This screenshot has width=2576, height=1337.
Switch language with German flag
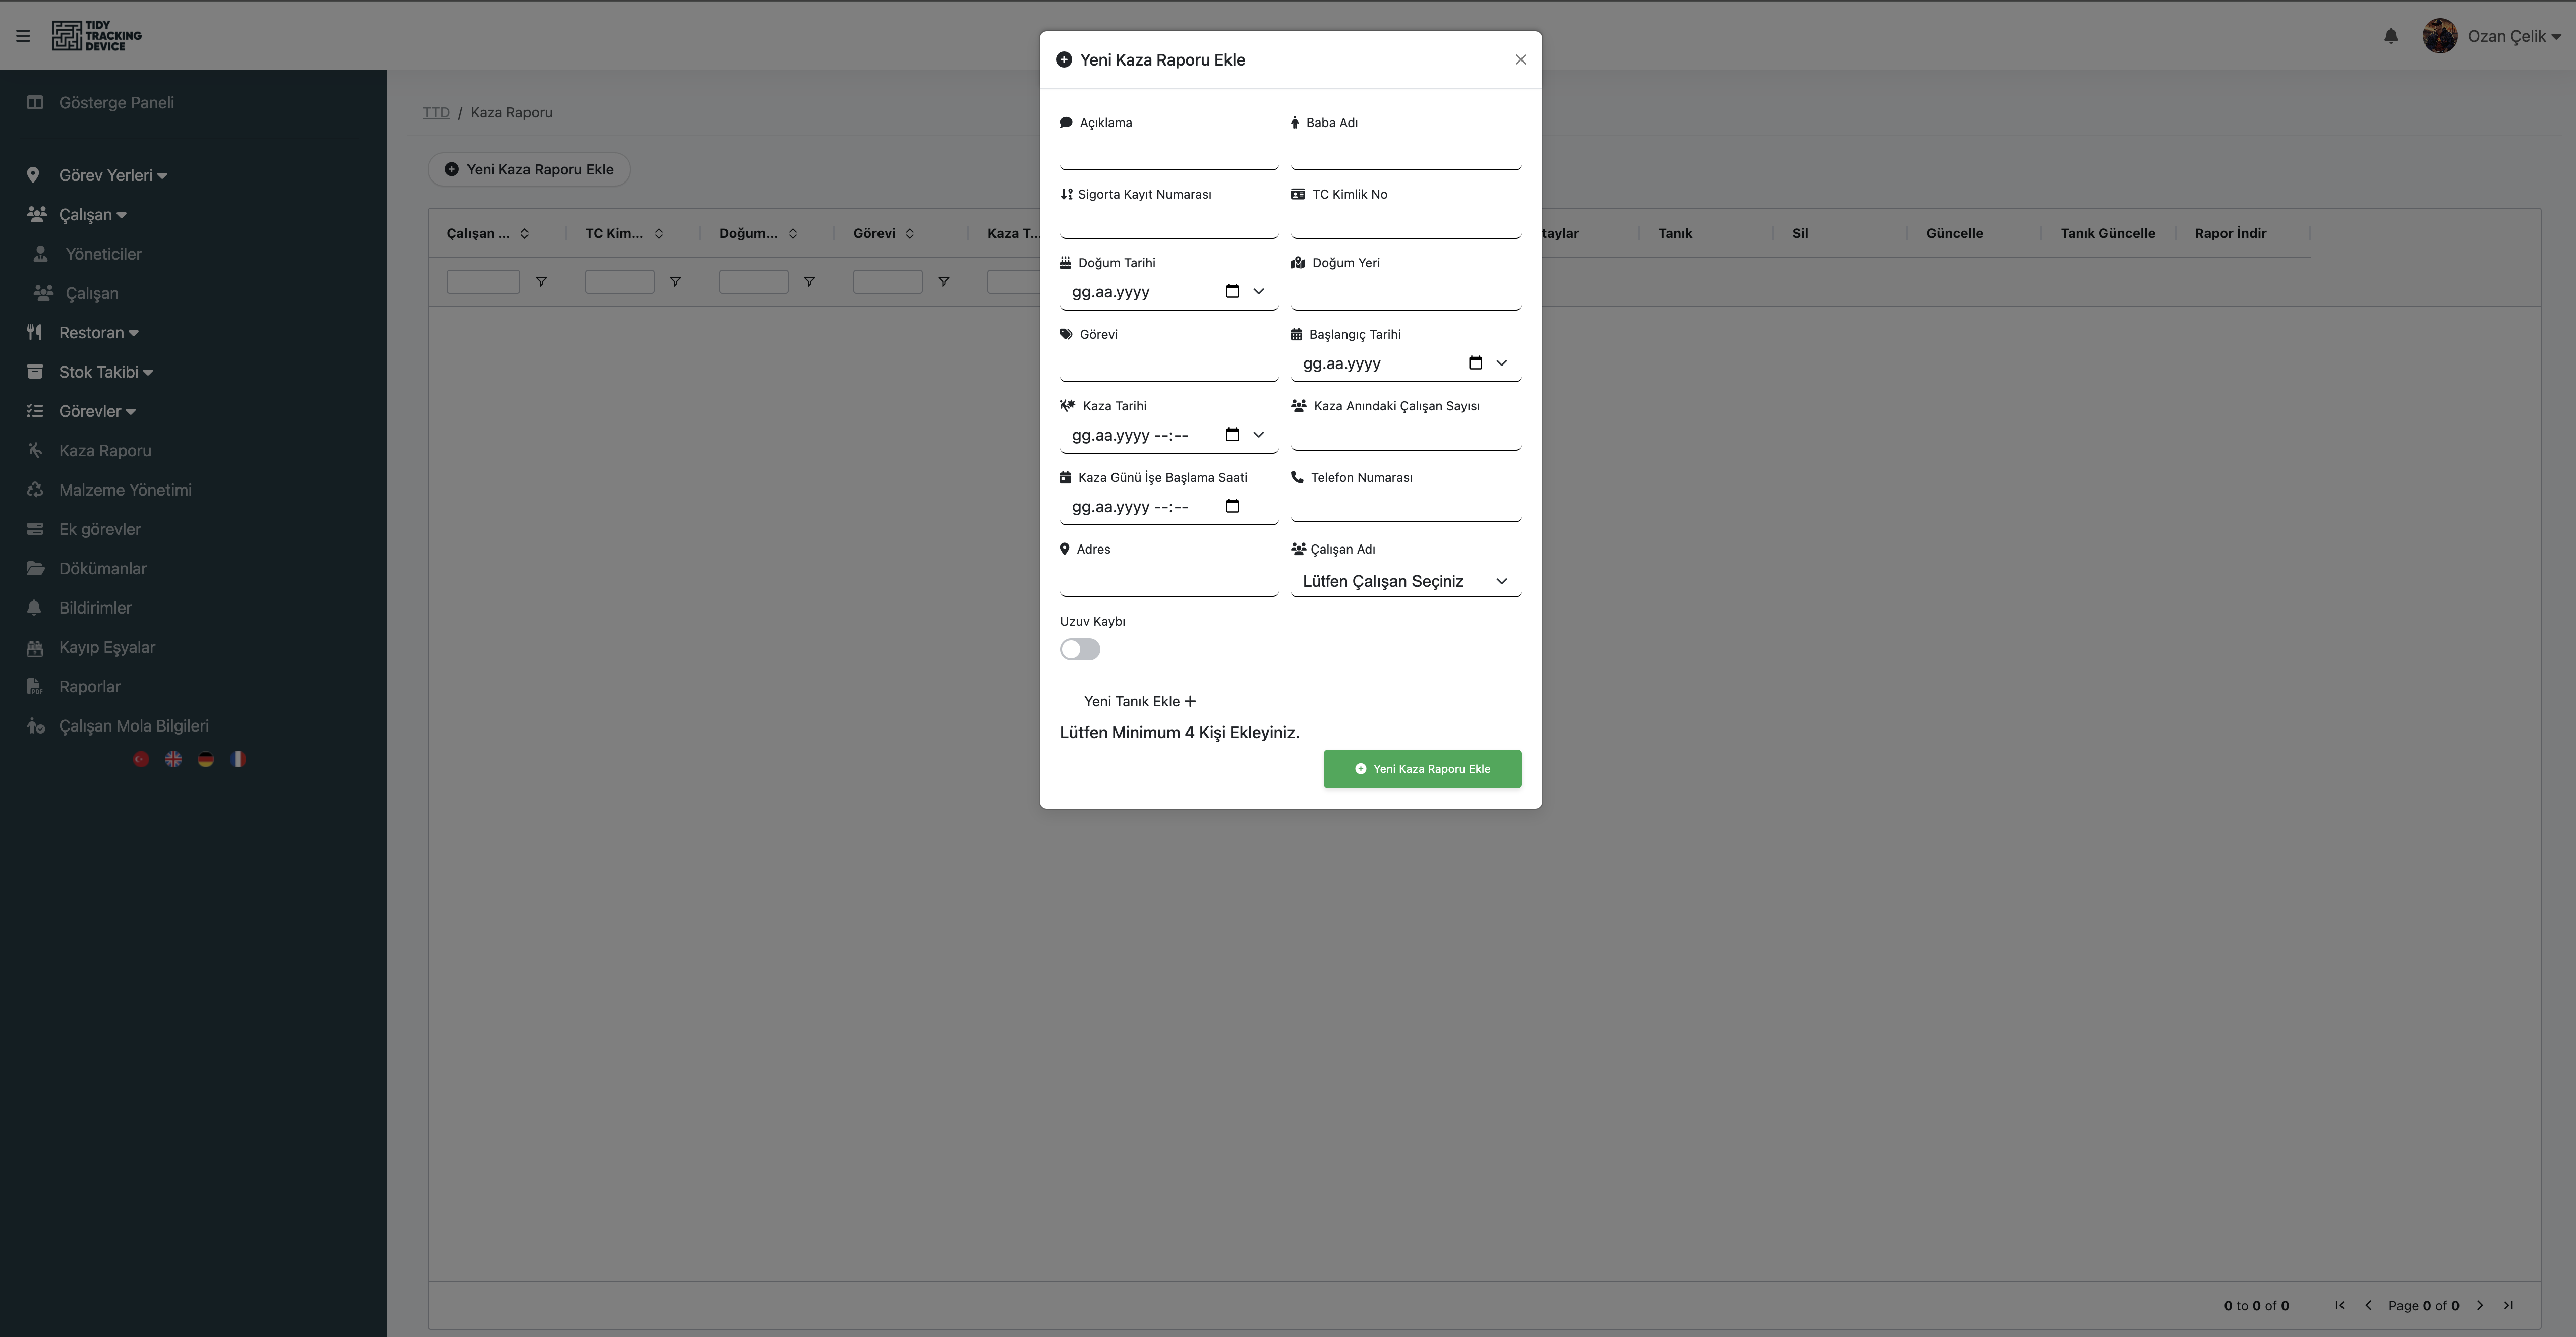click(x=205, y=760)
